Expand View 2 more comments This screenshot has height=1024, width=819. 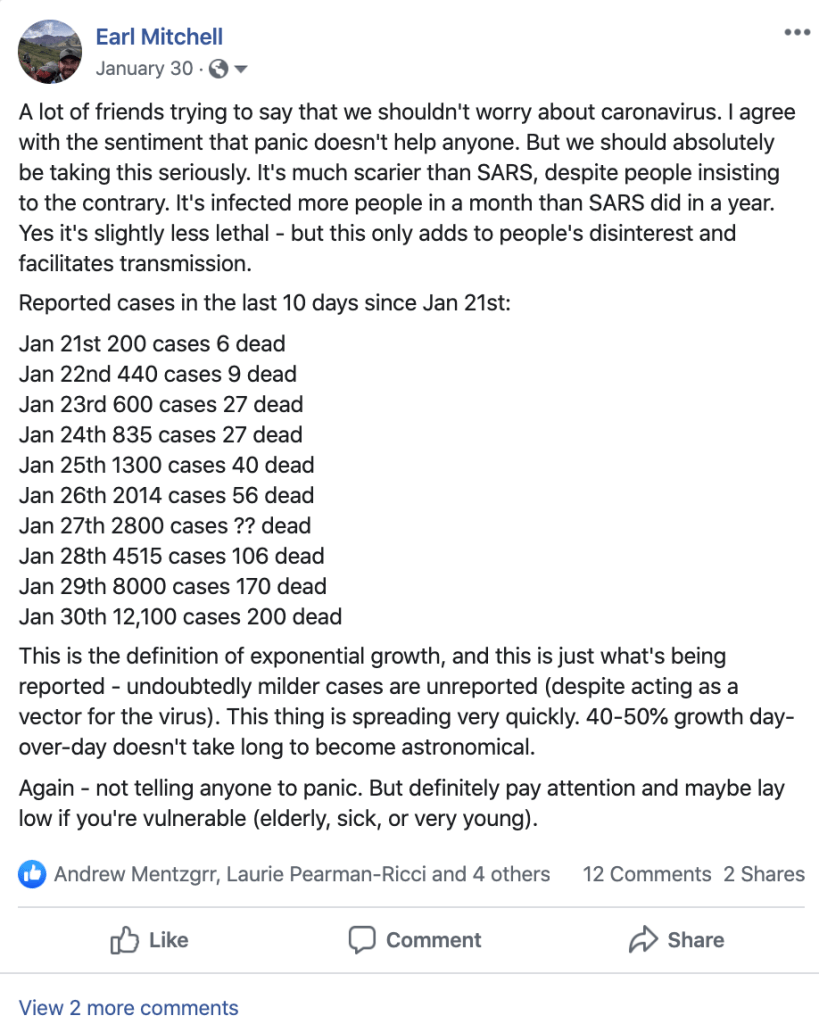click(129, 1007)
